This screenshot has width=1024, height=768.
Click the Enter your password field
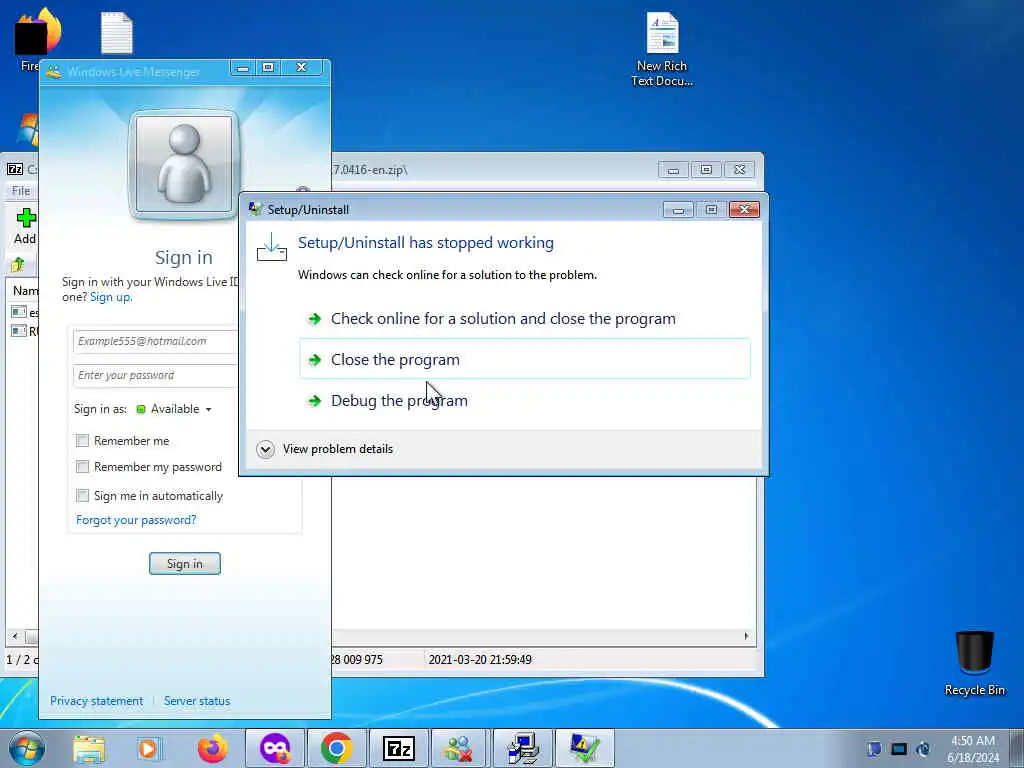click(x=155, y=375)
